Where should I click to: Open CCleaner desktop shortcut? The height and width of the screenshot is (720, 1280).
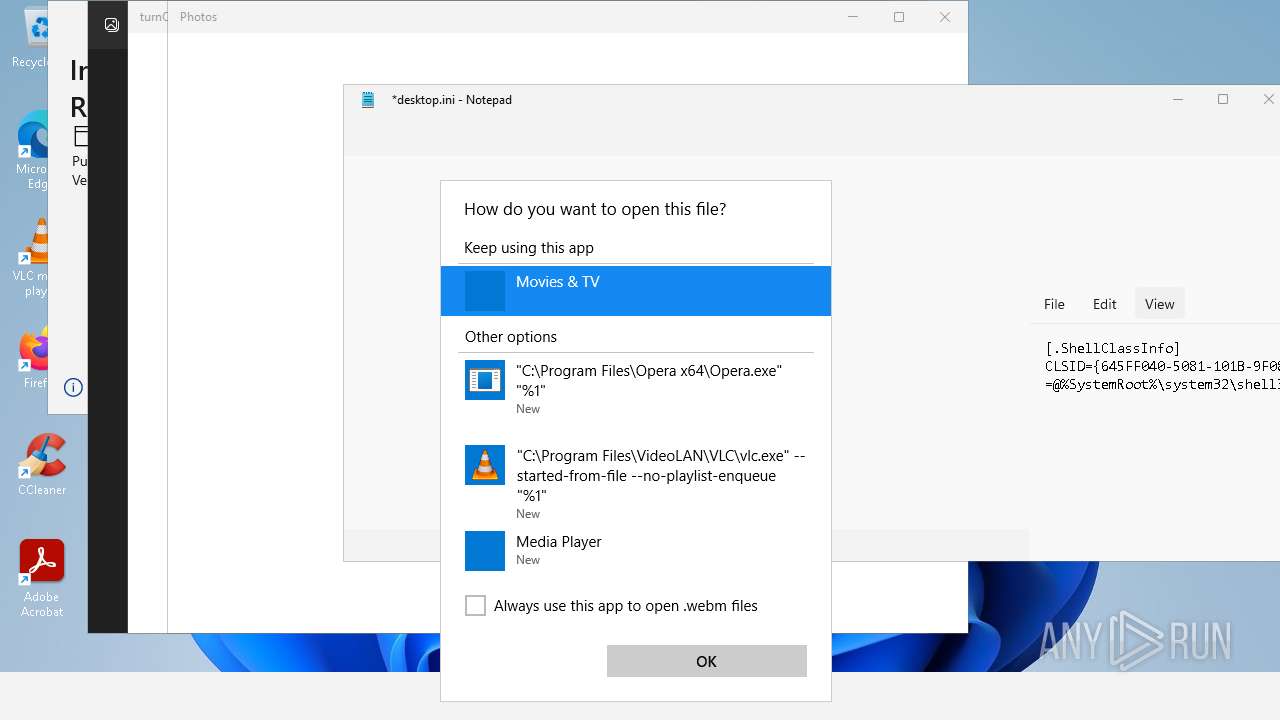42,464
